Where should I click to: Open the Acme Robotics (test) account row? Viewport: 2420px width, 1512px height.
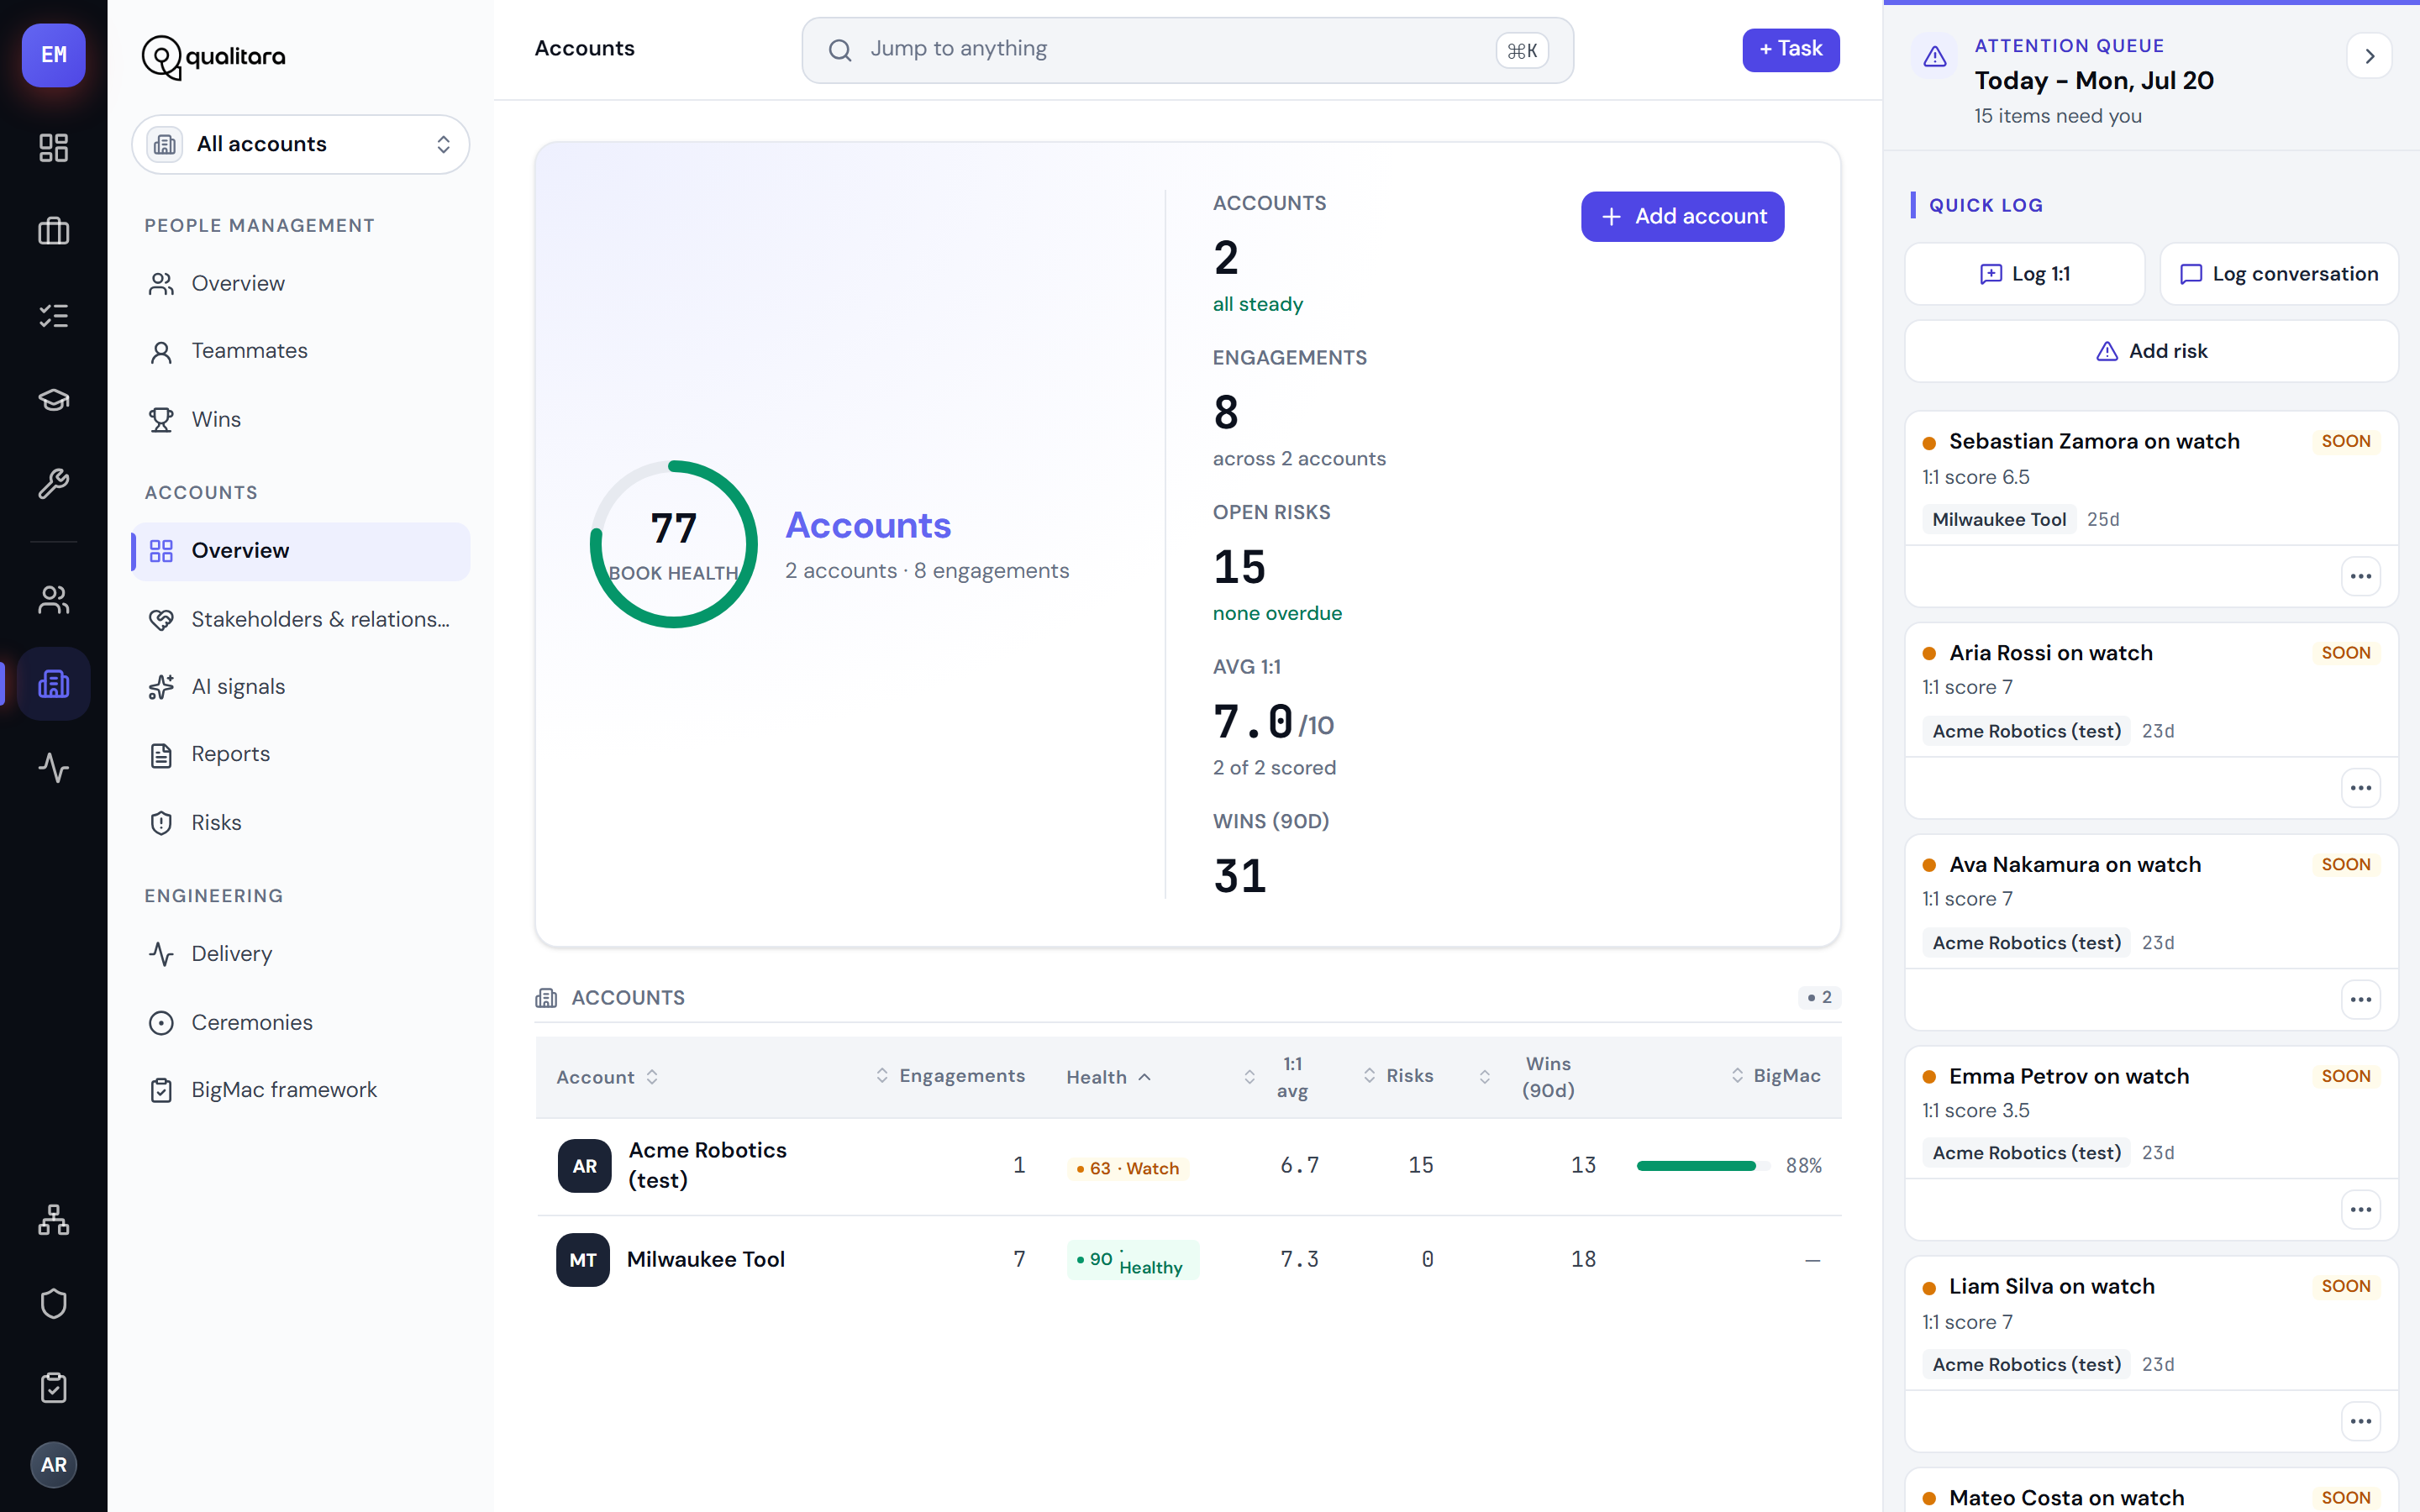(x=1188, y=1166)
